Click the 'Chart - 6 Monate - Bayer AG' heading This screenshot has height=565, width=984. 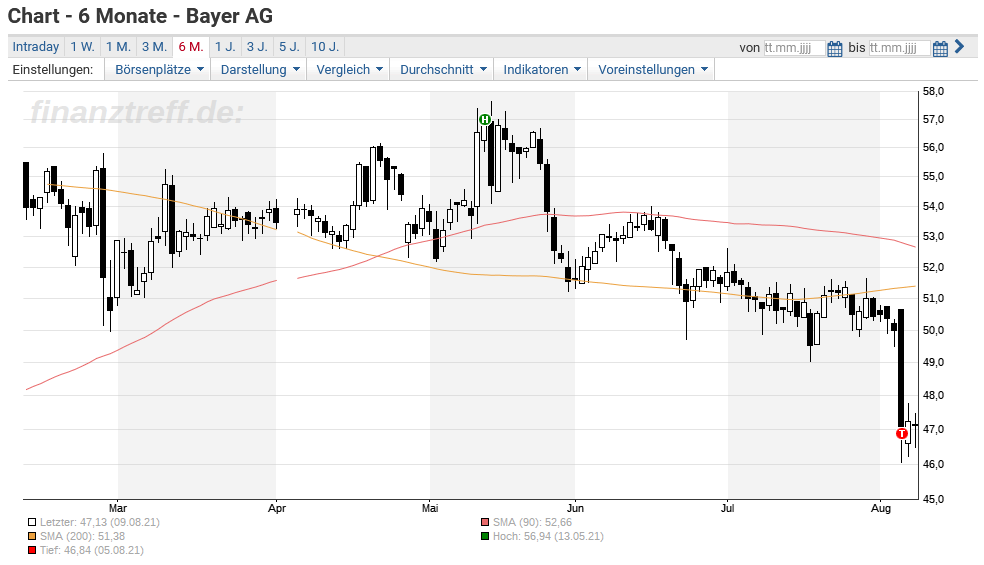tap(141, 16)
